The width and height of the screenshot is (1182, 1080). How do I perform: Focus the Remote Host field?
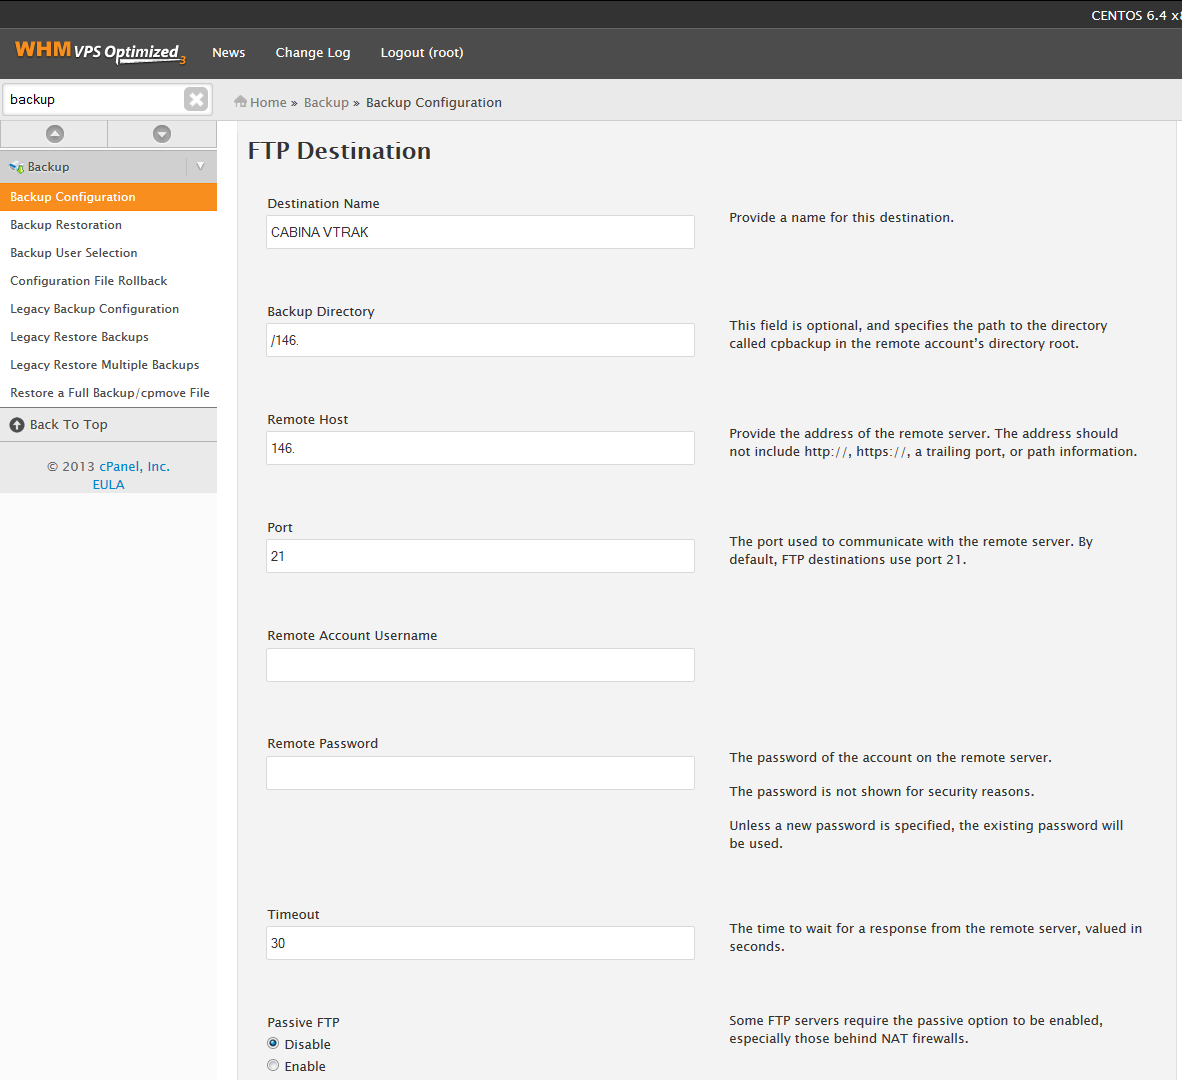tap(480, 448)
